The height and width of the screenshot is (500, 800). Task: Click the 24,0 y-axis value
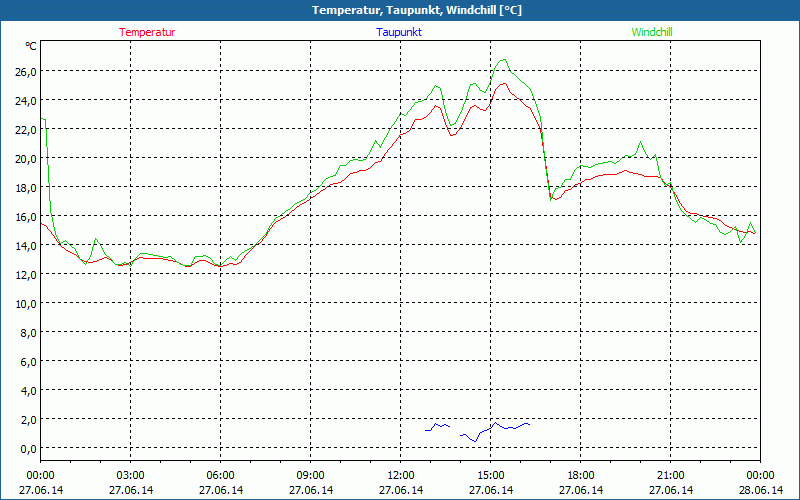point(26,101)
